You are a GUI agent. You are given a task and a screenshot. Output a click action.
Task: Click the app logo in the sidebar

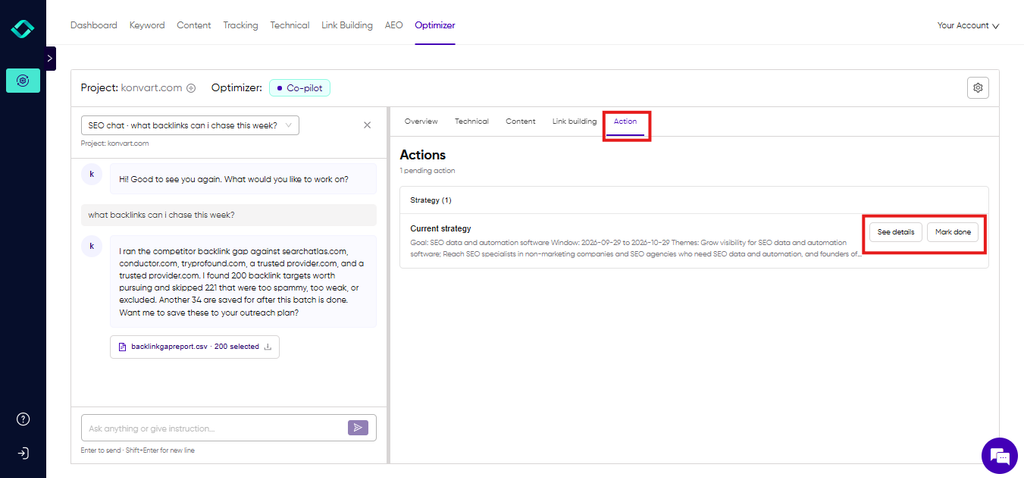pos(23,29)
